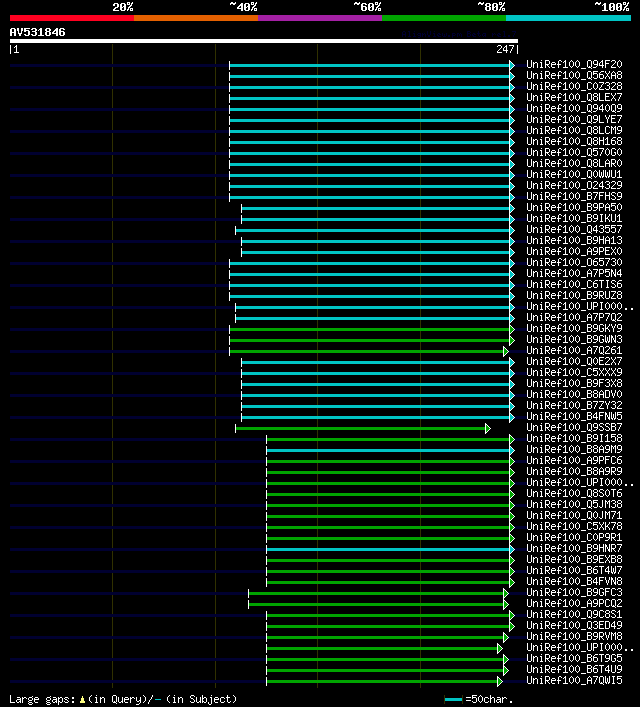The width and height of the screenshot is (640, 707).
Task: Click the arrowhead ending the UniRef100_B9I158 alignment
Action: (x=512, y=440)
